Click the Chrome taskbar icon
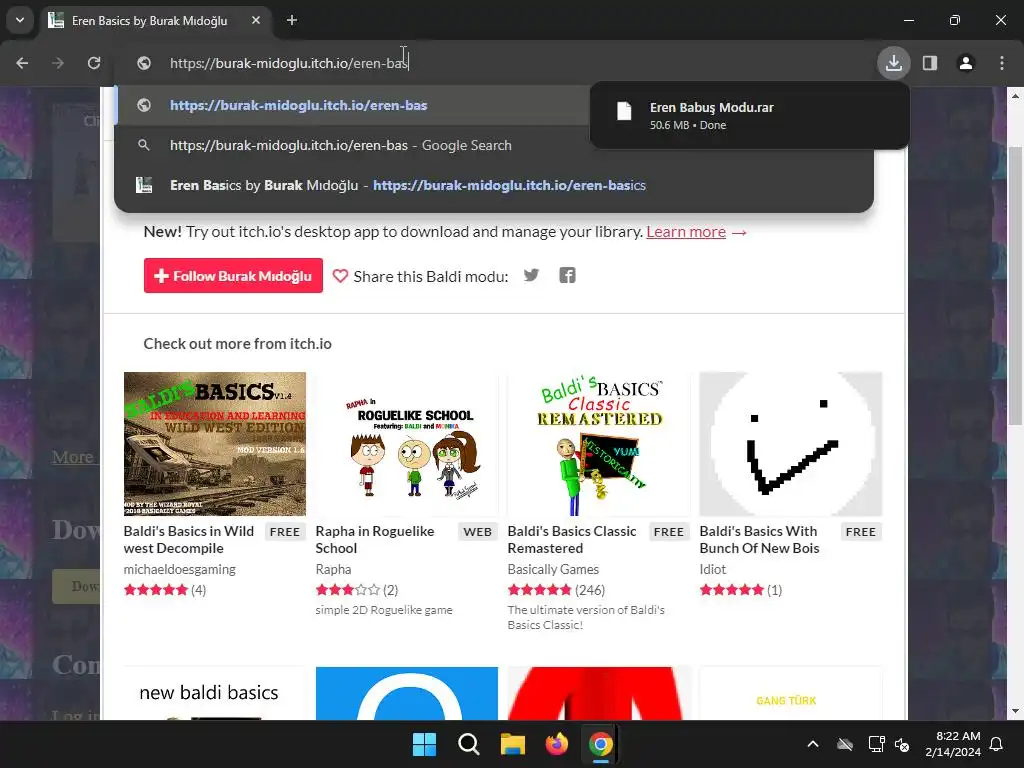1024x768 pixels. [x=601, y=744]
